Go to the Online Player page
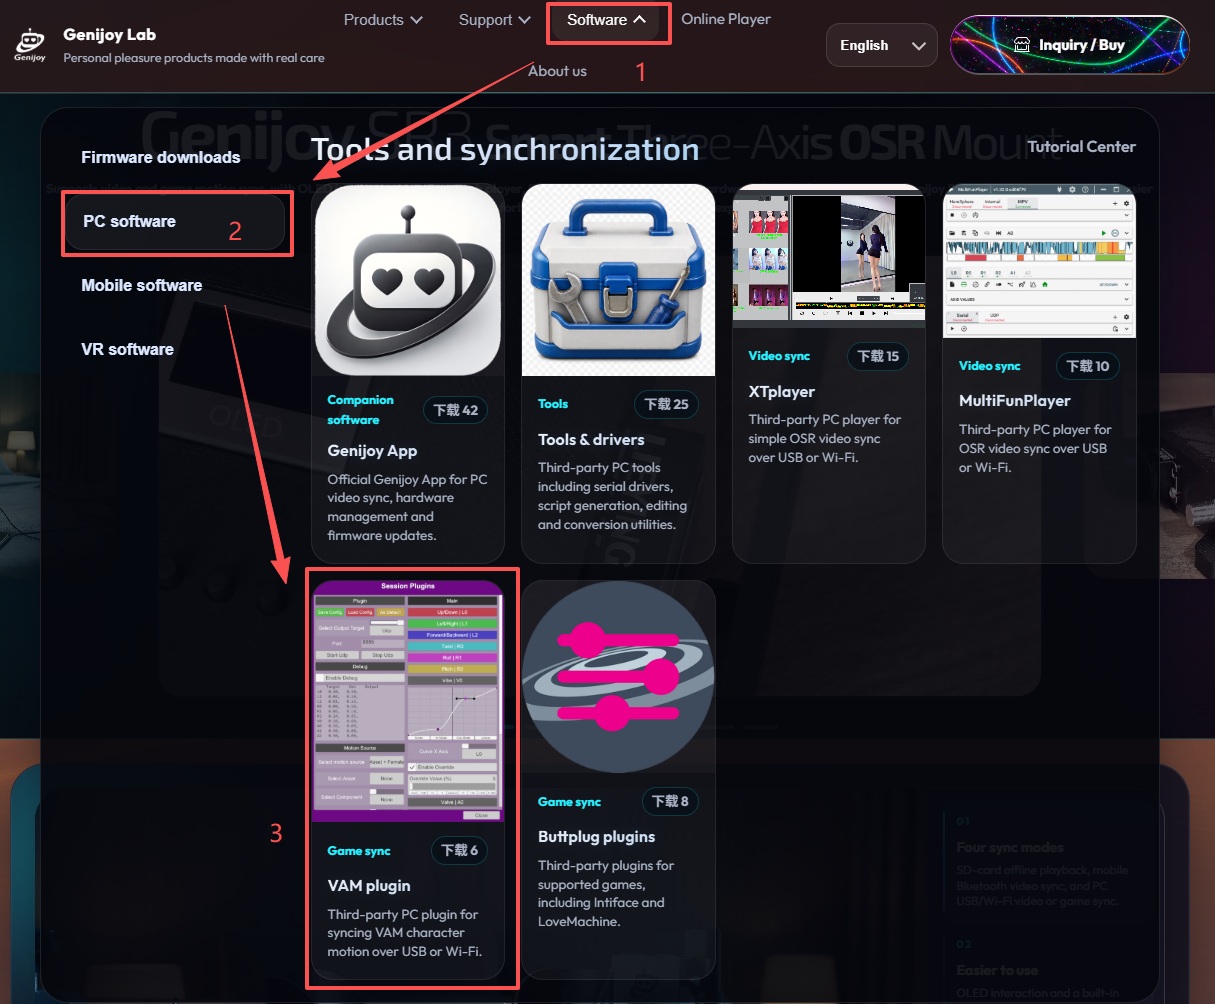The height and width of the screenshot is (1004, 1215). [x=726, y=19]
